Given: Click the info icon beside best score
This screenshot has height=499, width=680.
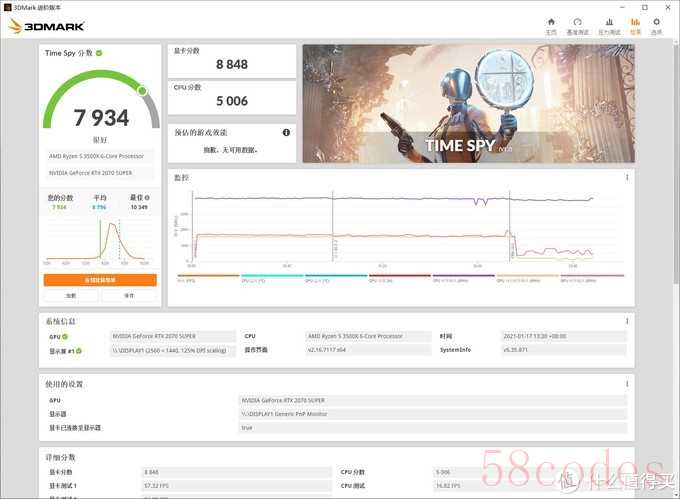Looking at the screenshot, I should pyautogui.click(x=147, y=198).
